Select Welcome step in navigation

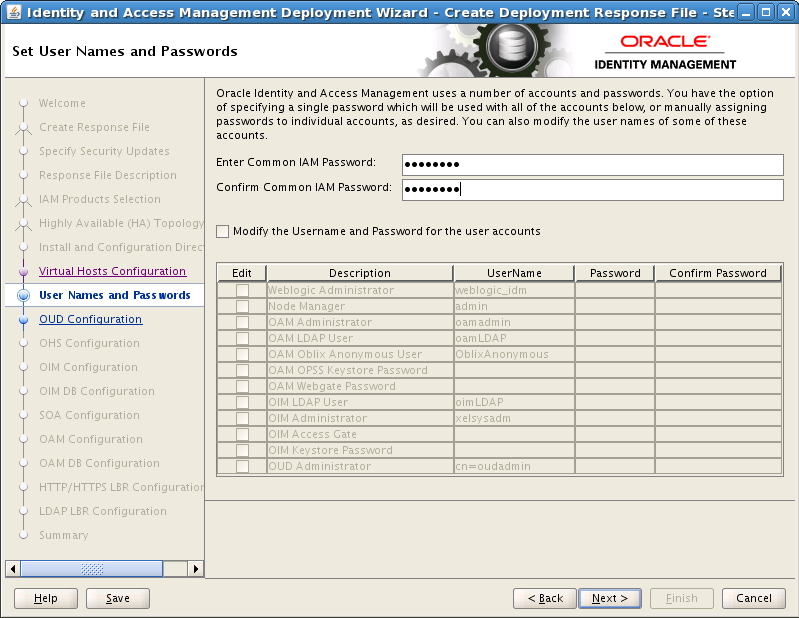(x=62, y=103)
